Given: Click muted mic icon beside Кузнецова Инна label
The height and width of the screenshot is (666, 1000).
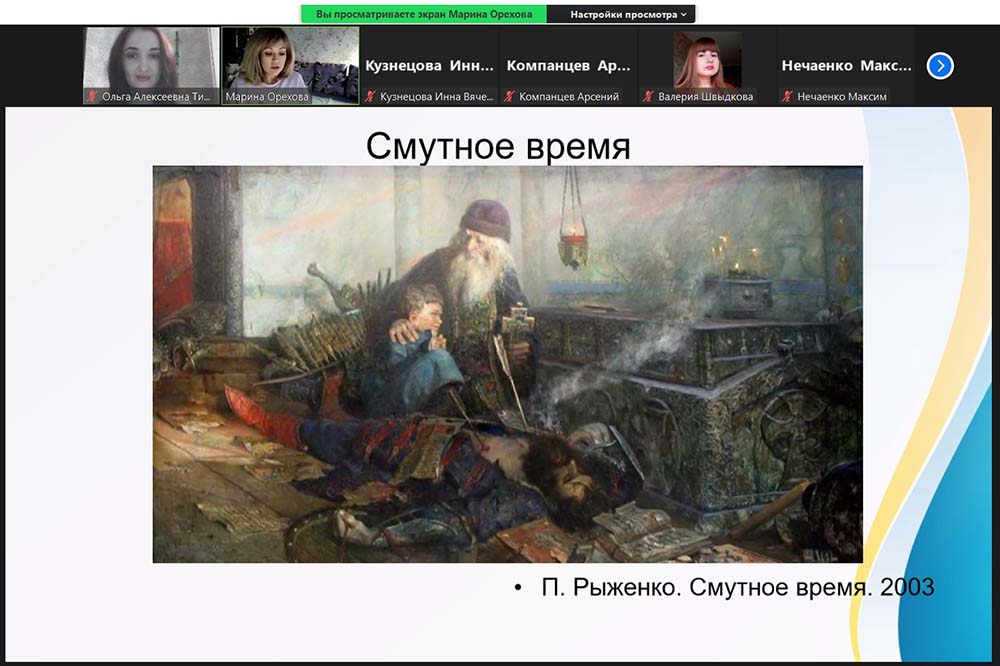Looking at the screenshot, I should click(x=370, y=97).
